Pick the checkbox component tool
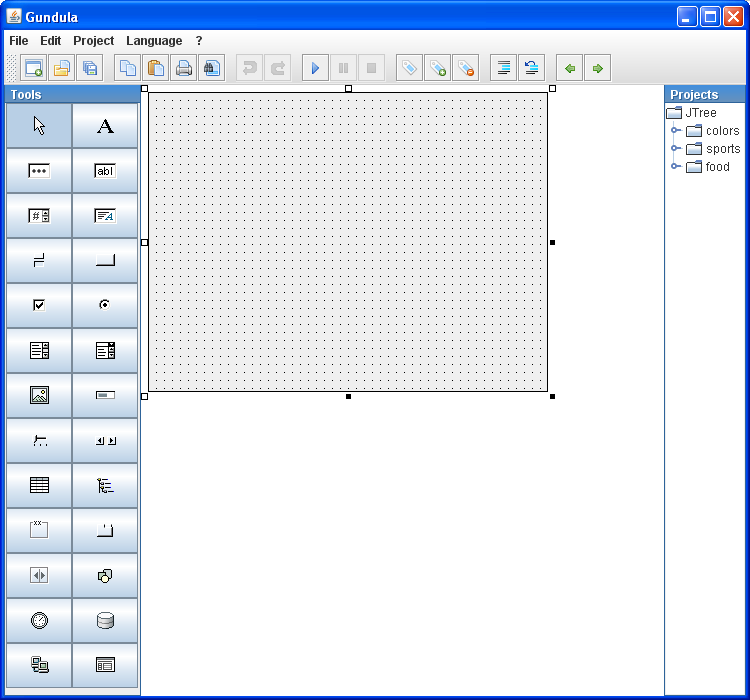Screen dimensions: 750x700 point(39,305)
